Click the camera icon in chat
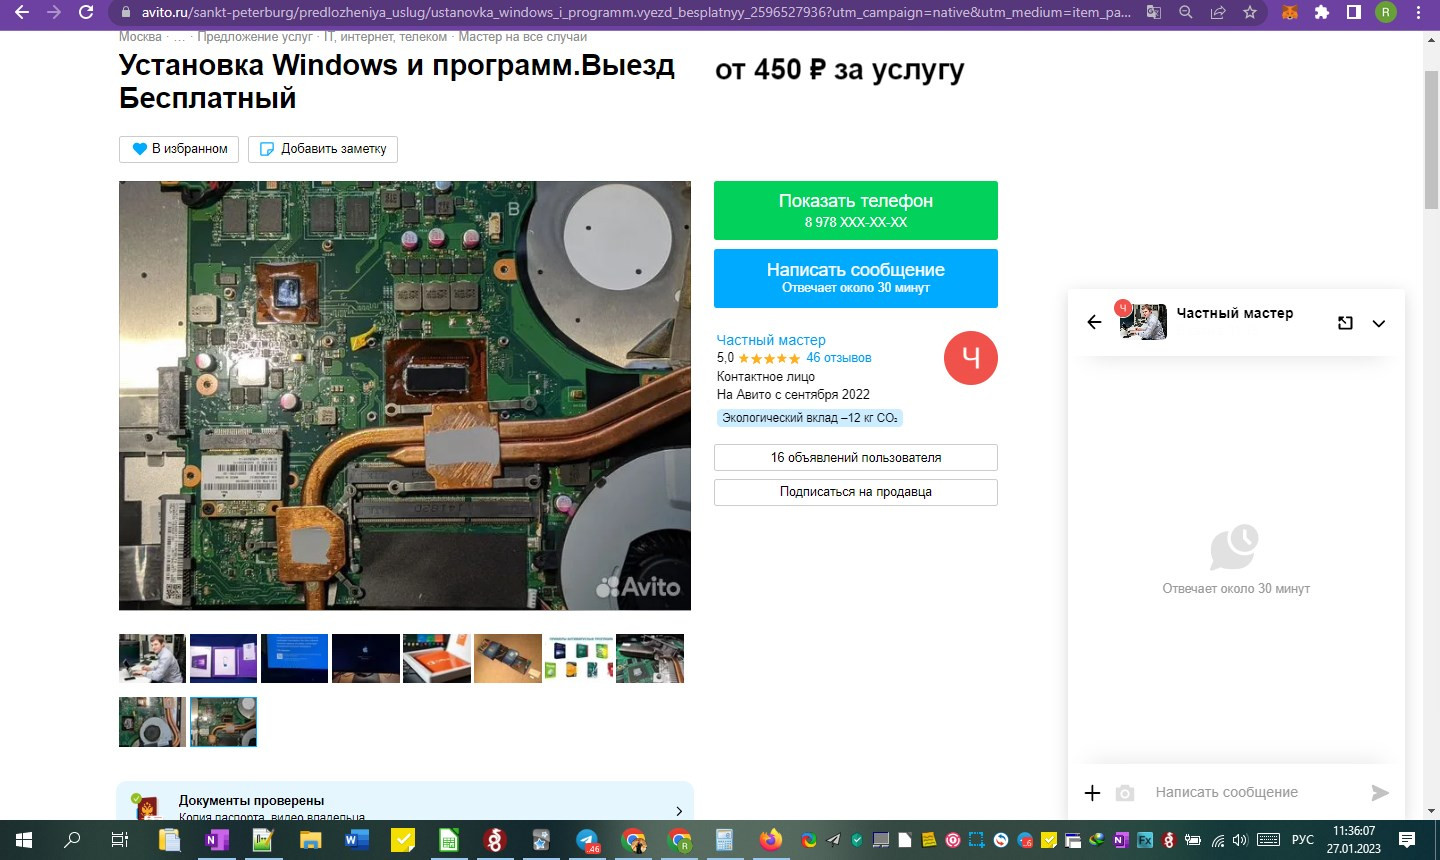The image size is (1440, 860). coord(1125,793)
